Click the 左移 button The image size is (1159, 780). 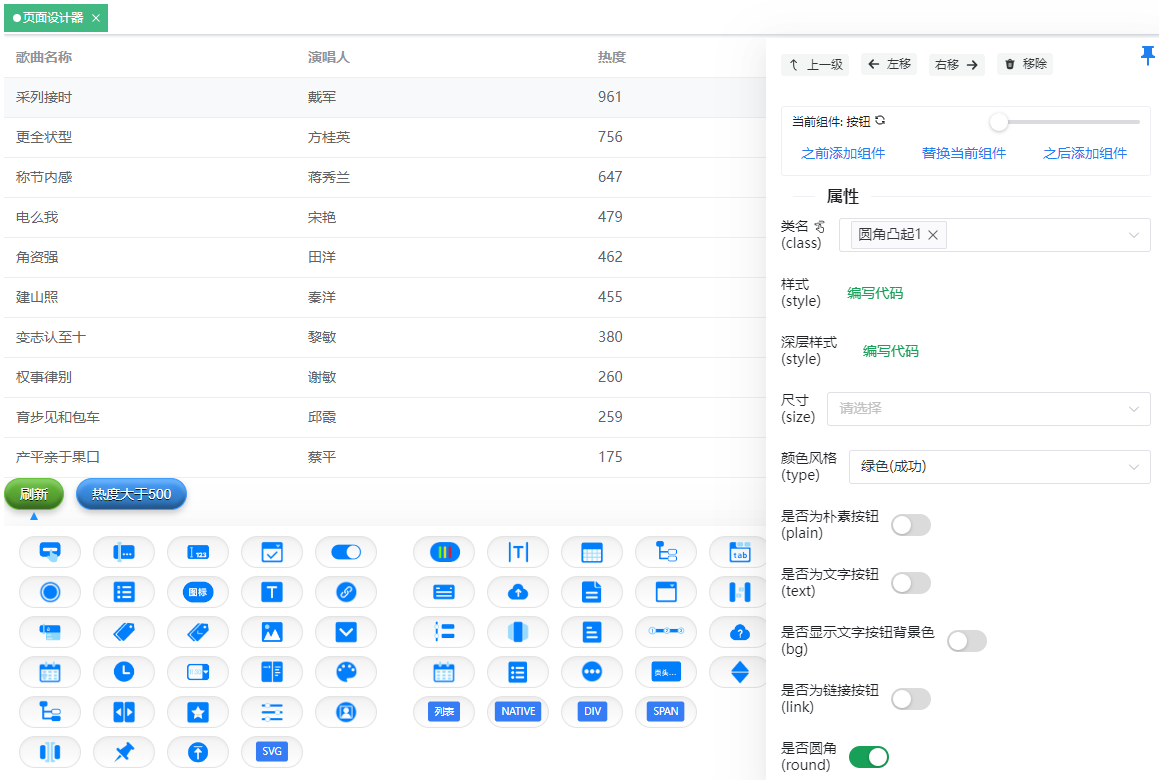point(888,64)
